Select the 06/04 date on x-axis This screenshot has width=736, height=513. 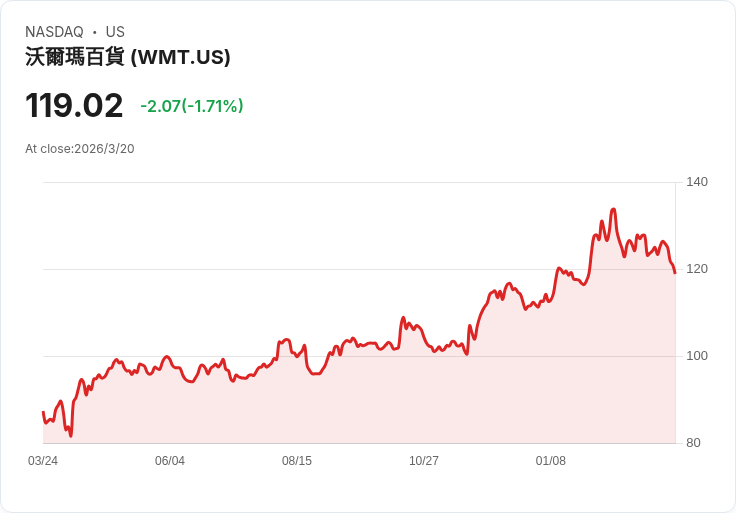[x=170, y=461]
